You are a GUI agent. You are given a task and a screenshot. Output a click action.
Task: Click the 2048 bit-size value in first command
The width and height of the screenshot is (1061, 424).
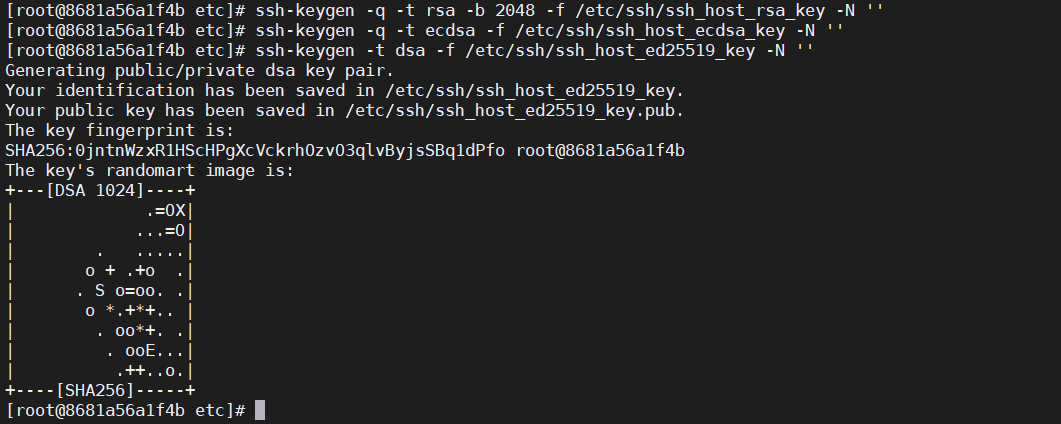pyautogui.click(x=515, y=11)
